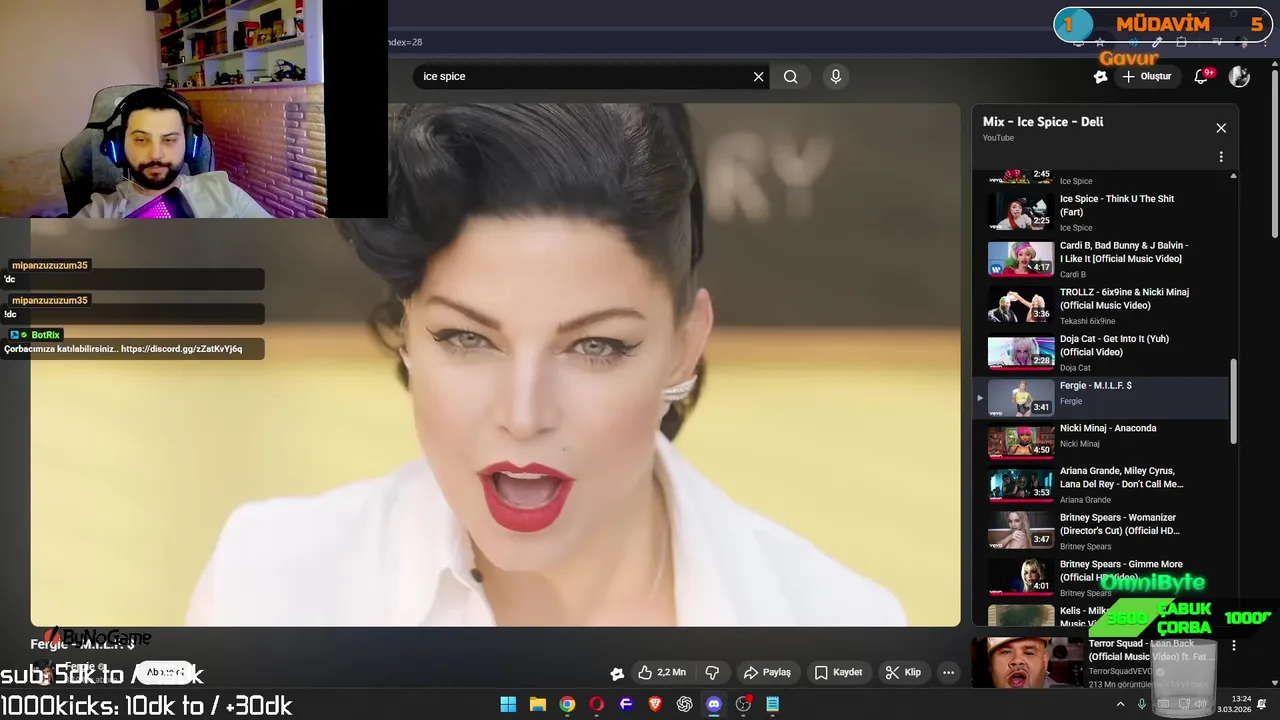The height and width of the screenshot is (720, 1280).
Task: Open the three-dot more actions below video
Action: [948, 672]
